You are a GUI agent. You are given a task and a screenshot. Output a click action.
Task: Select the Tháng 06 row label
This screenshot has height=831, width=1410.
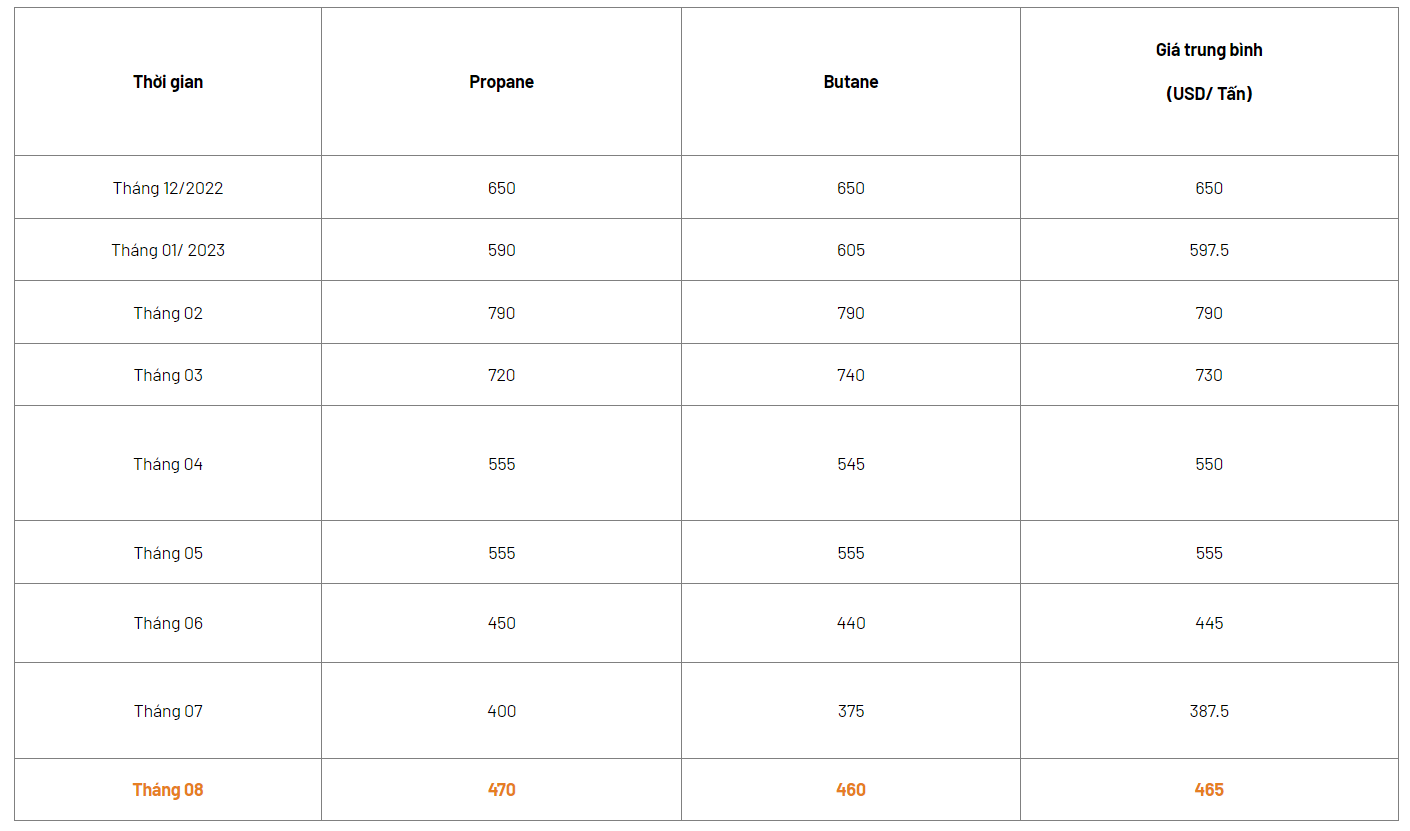pos(168,623)
